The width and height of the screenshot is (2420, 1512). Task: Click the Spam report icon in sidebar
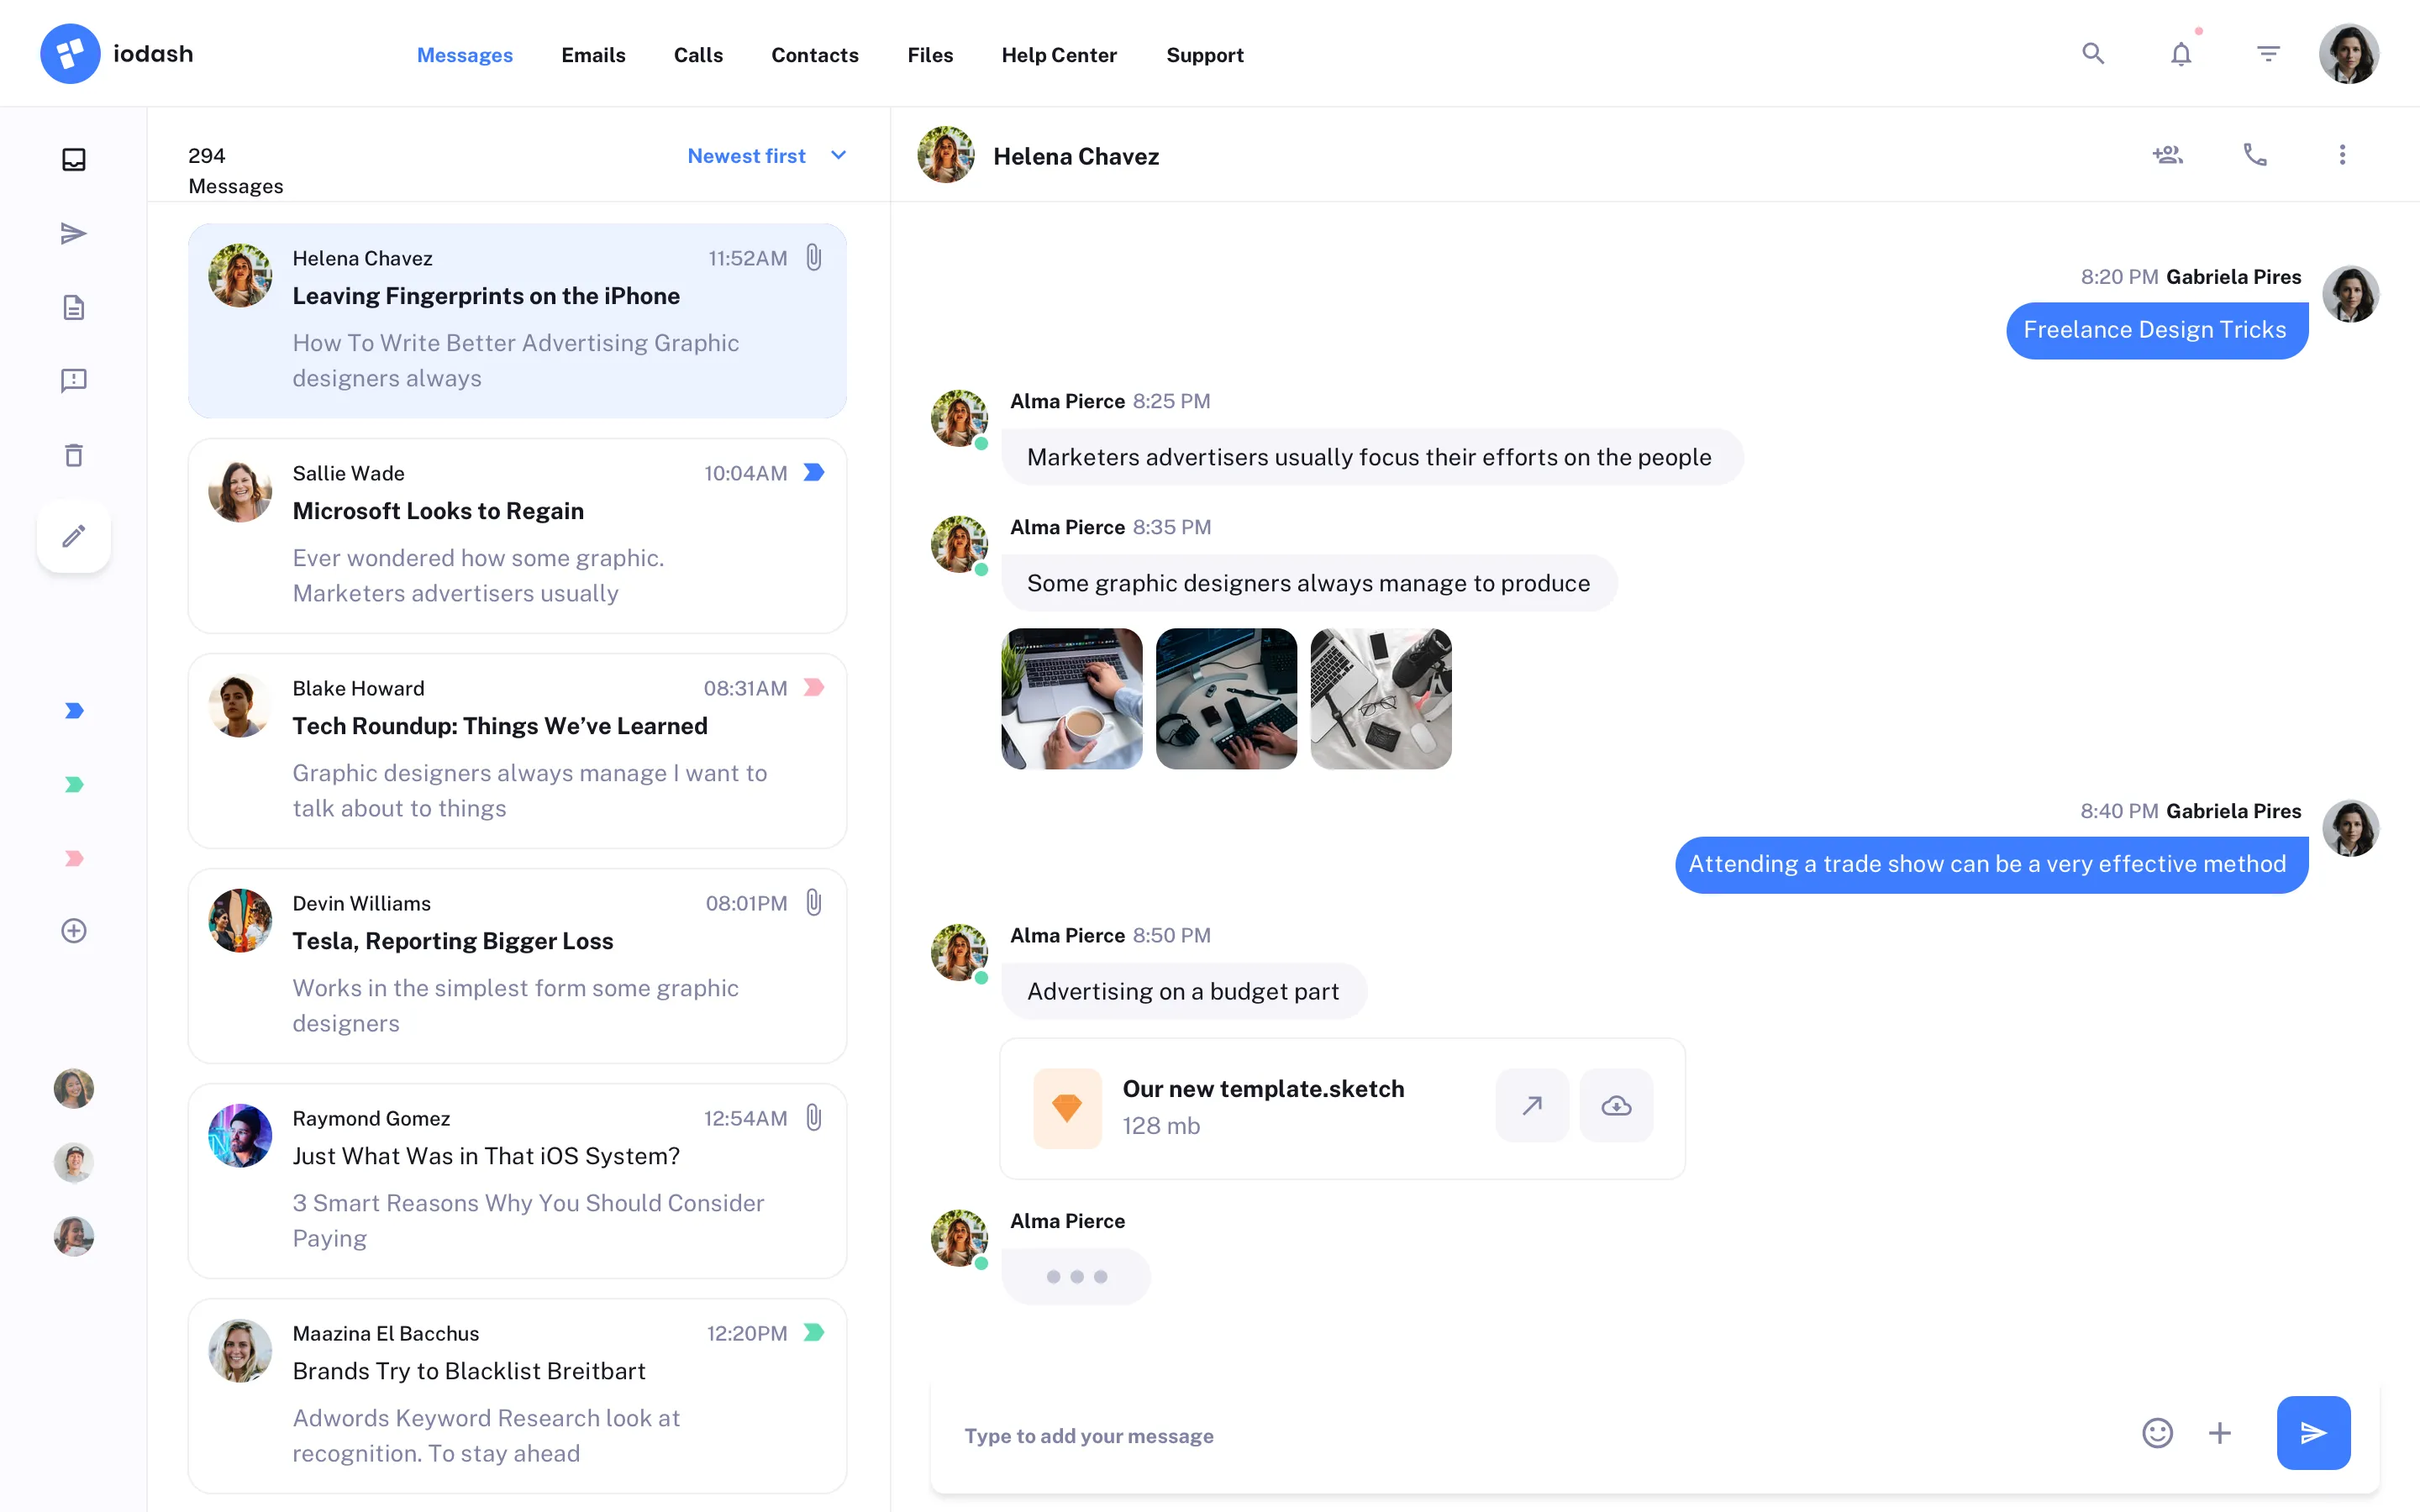(73, 381)
